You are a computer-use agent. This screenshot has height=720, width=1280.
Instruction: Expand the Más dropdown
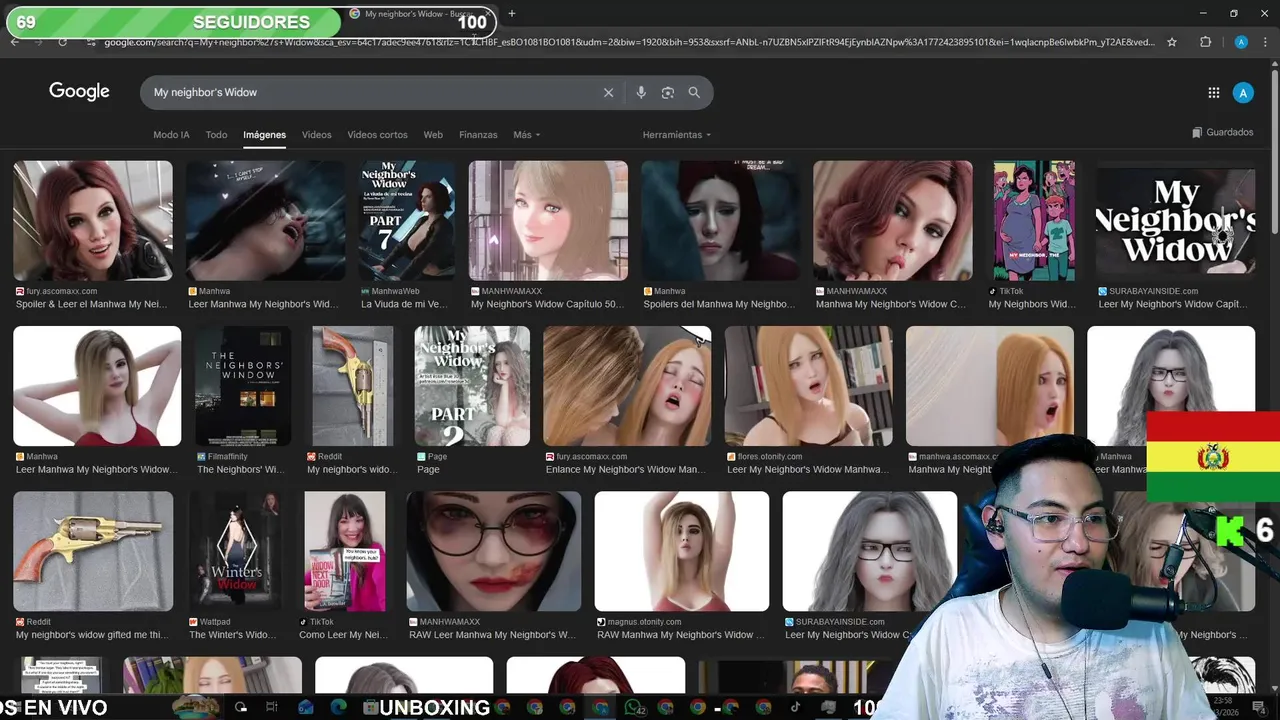526,135
